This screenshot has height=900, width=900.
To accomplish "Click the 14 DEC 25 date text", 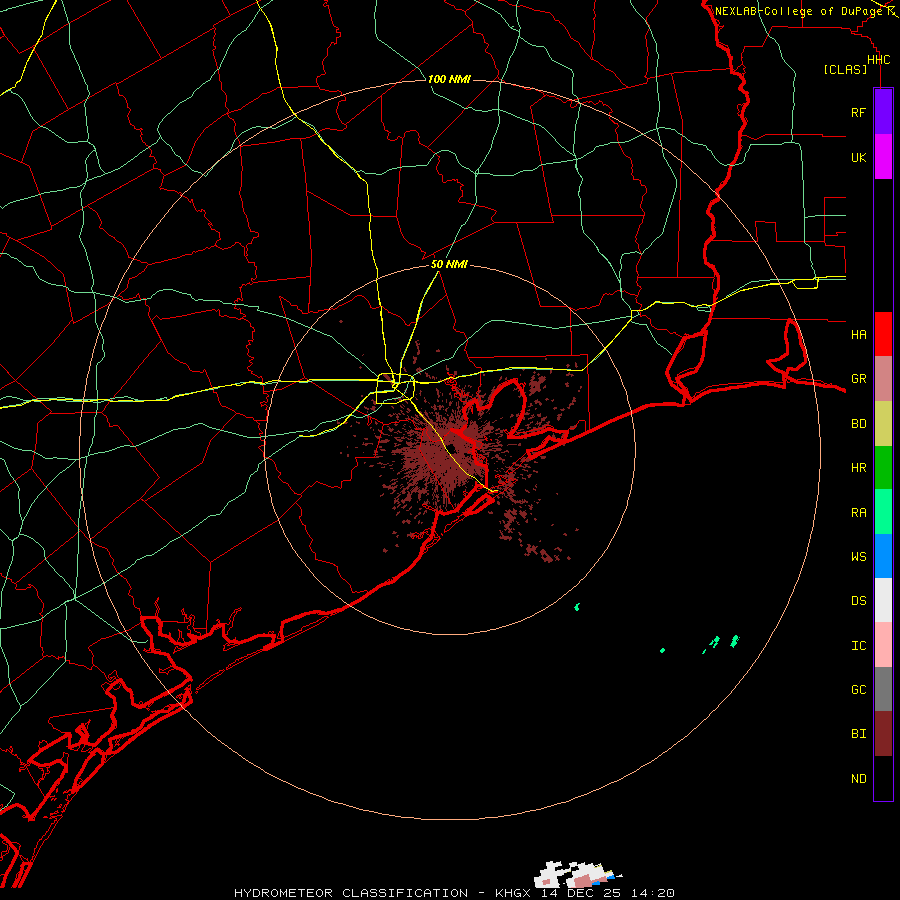I will pos(581,893).
